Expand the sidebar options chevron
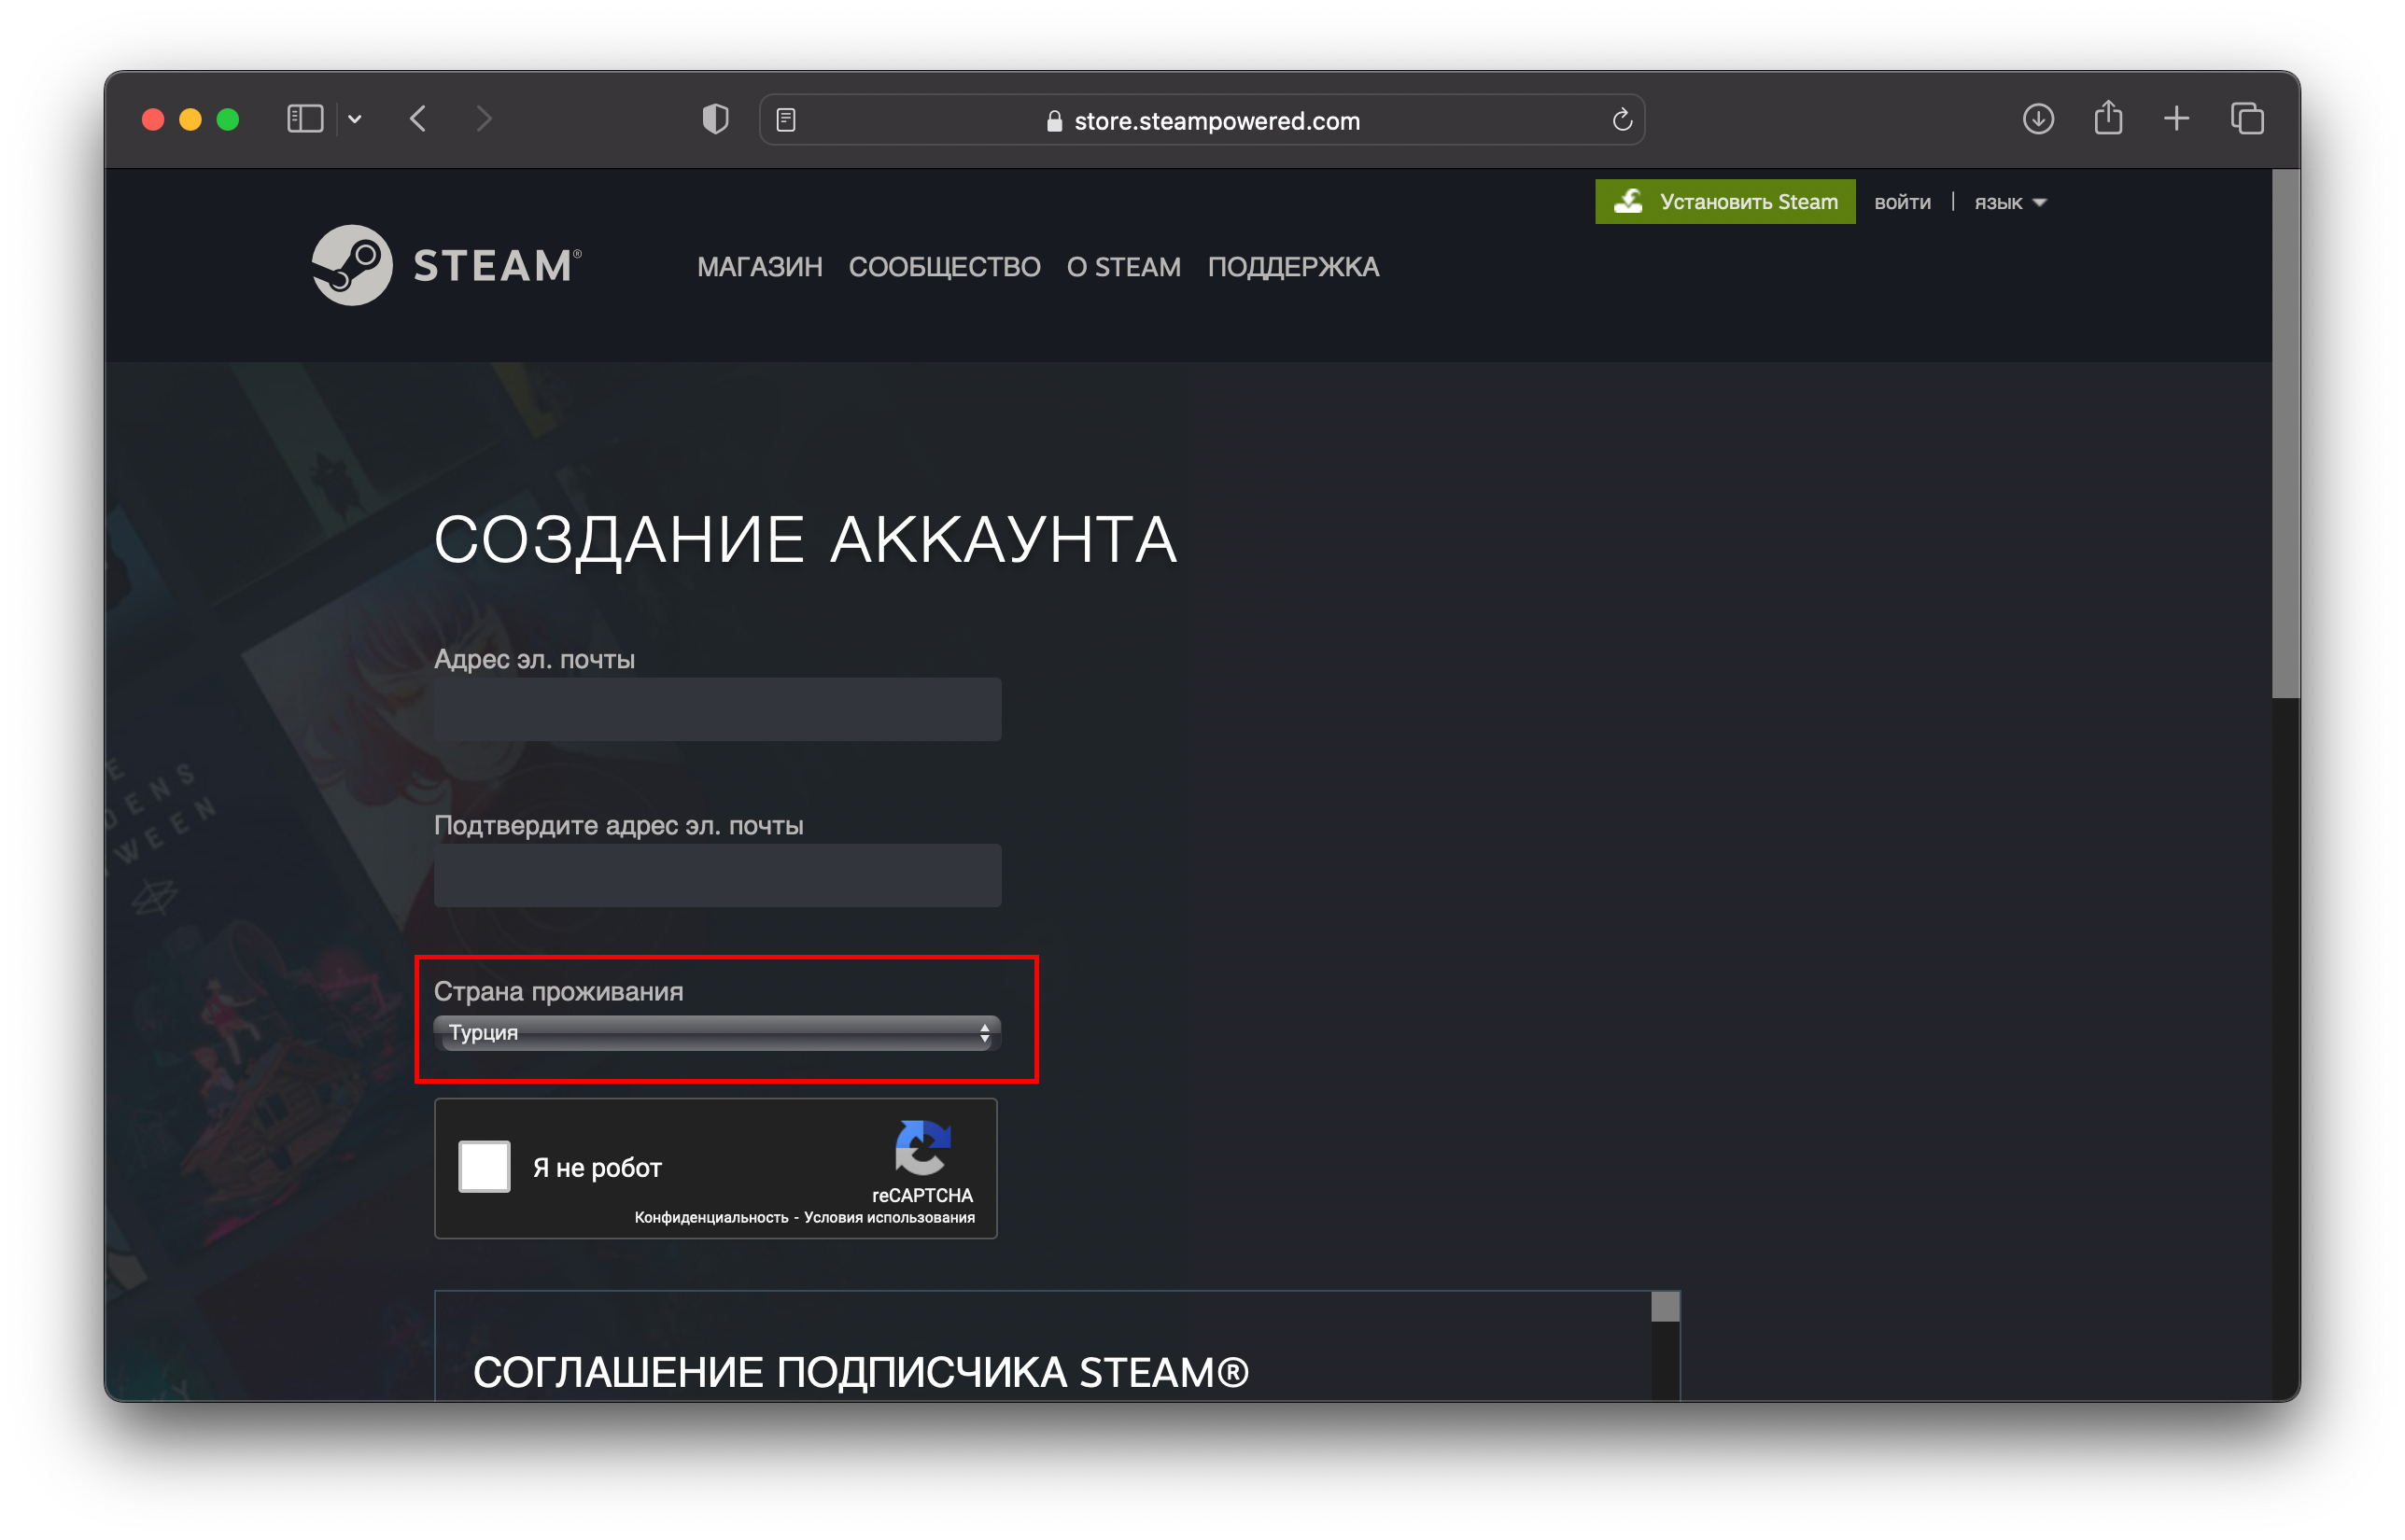2405x1540 pixels. pyautogui.click(x=355, y=119)
